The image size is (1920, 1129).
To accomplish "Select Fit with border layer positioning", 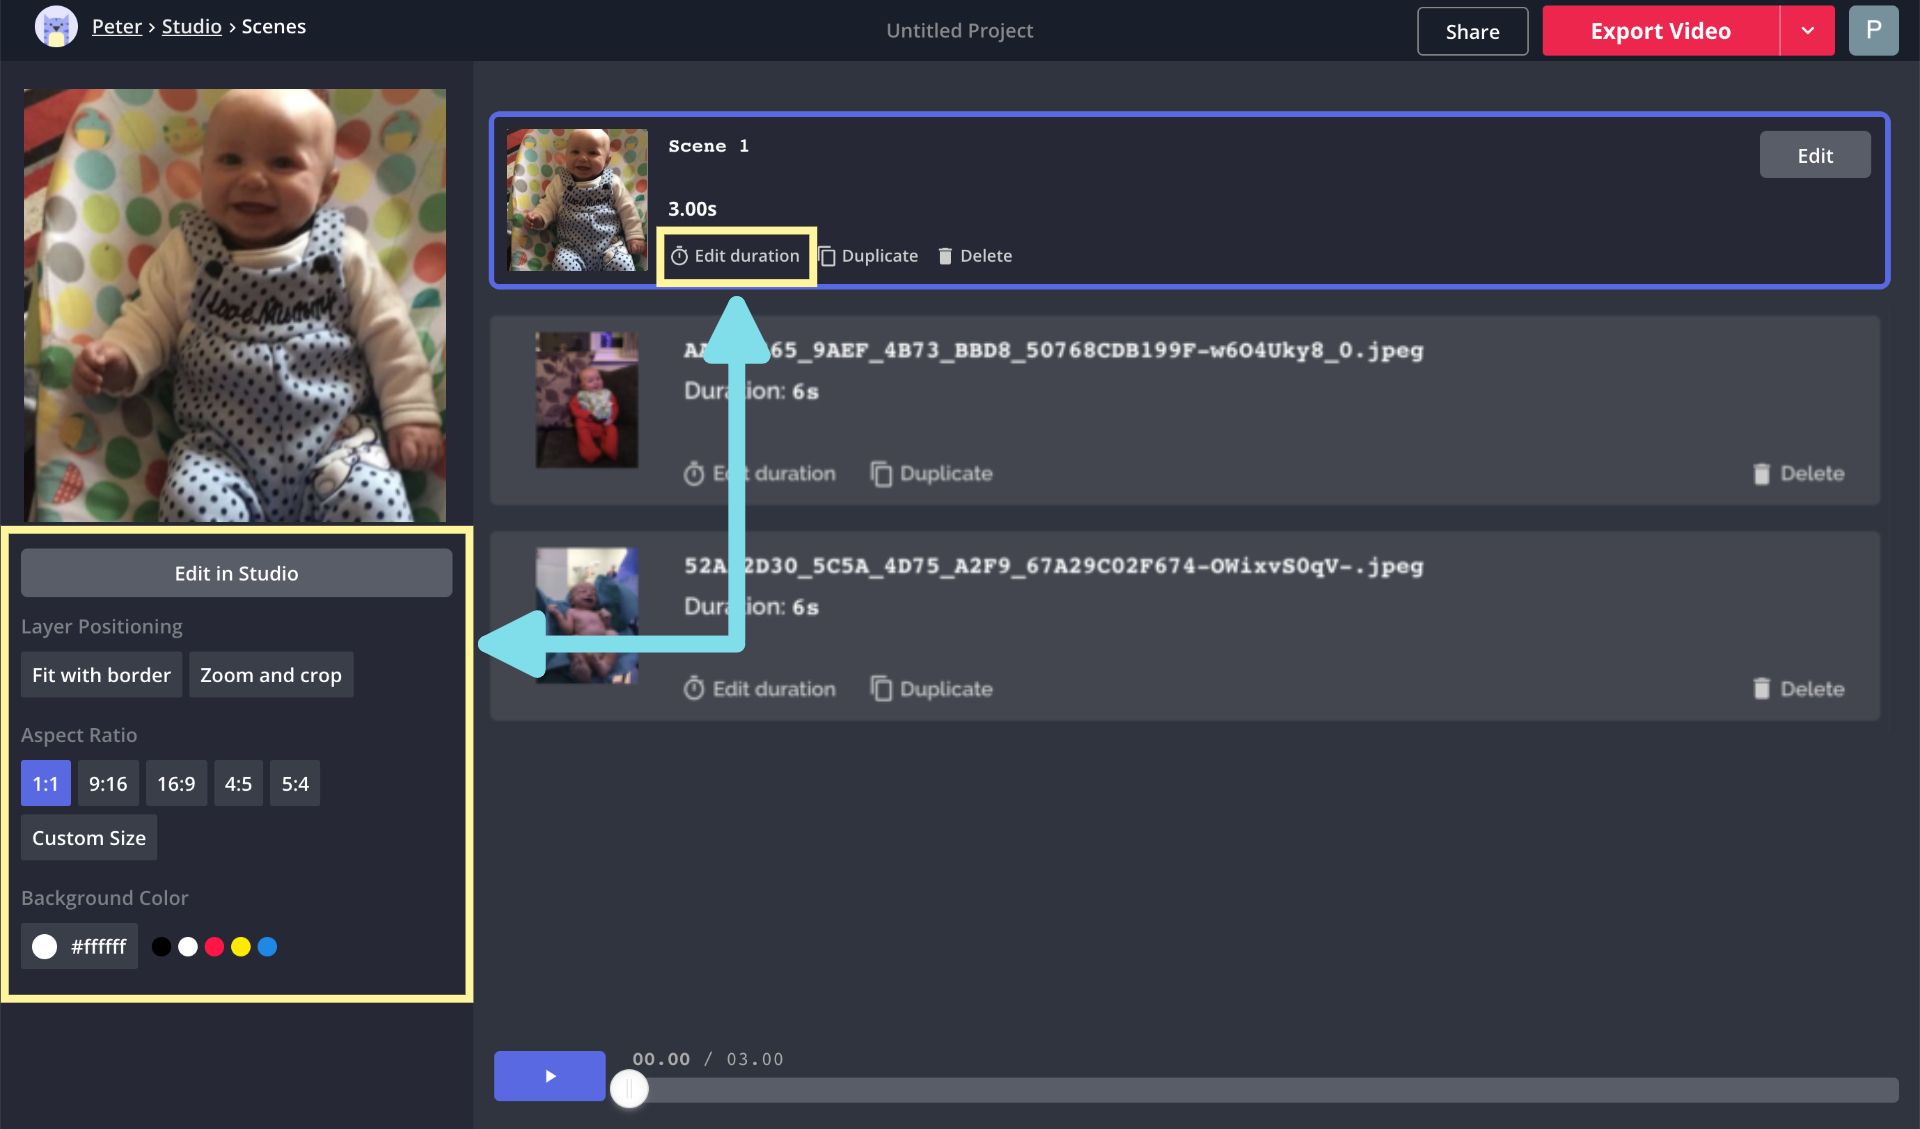I will [x=101, y=673].
